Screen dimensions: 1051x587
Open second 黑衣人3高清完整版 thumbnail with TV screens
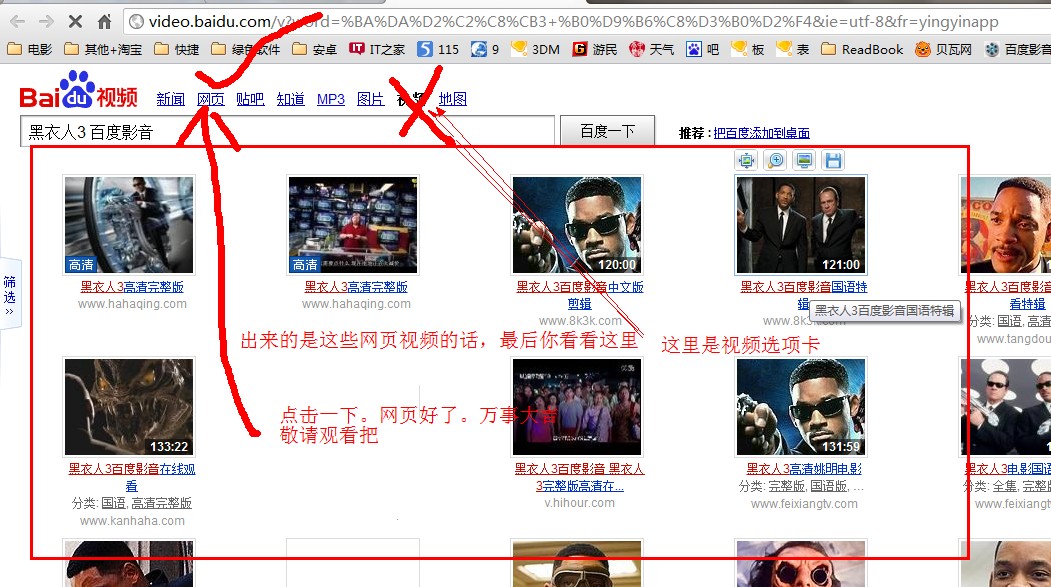[353, 224]
